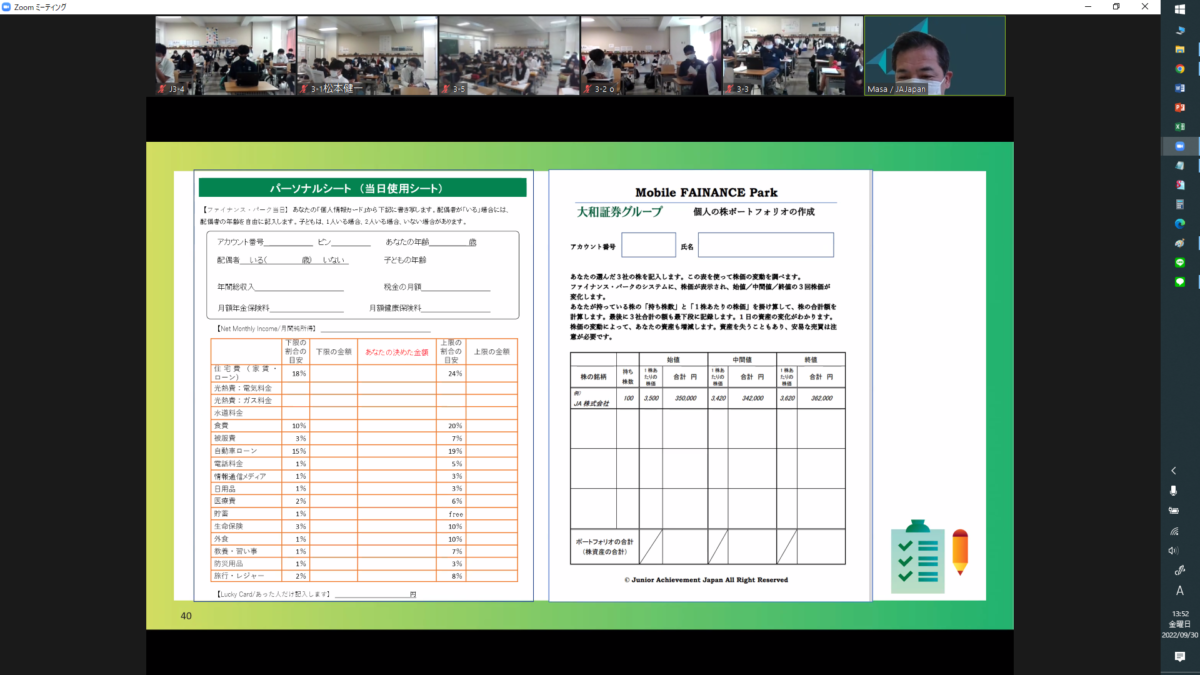Screen dimensions: 1200x675
Task: Switch to Excel in the taskbar
Action: pos(1180,127)
